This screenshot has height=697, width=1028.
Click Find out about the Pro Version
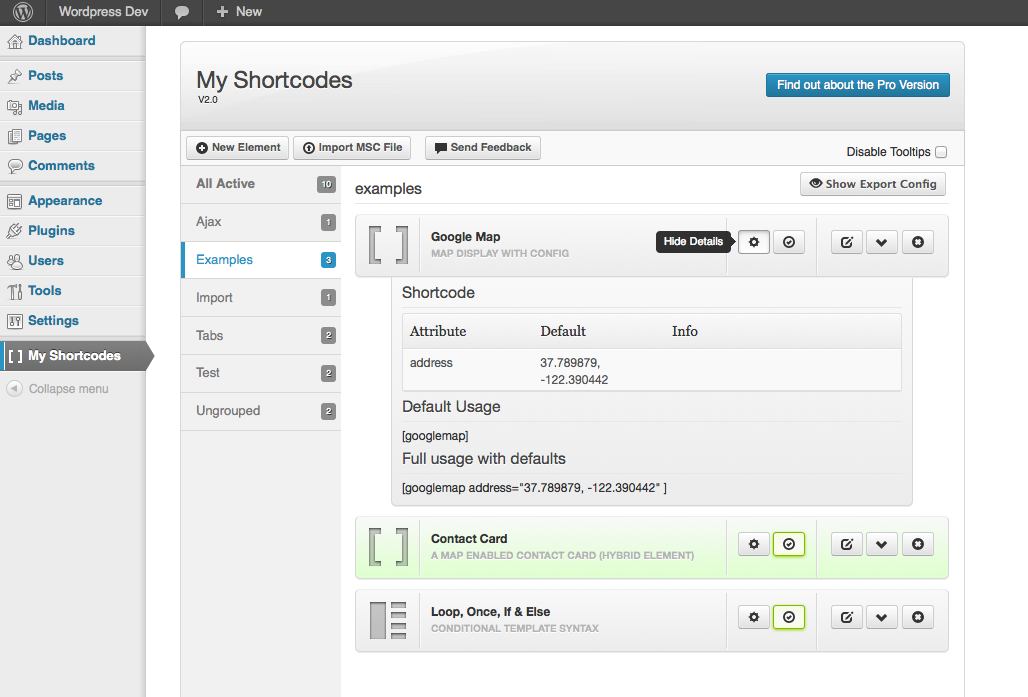(x=858, y=85)
